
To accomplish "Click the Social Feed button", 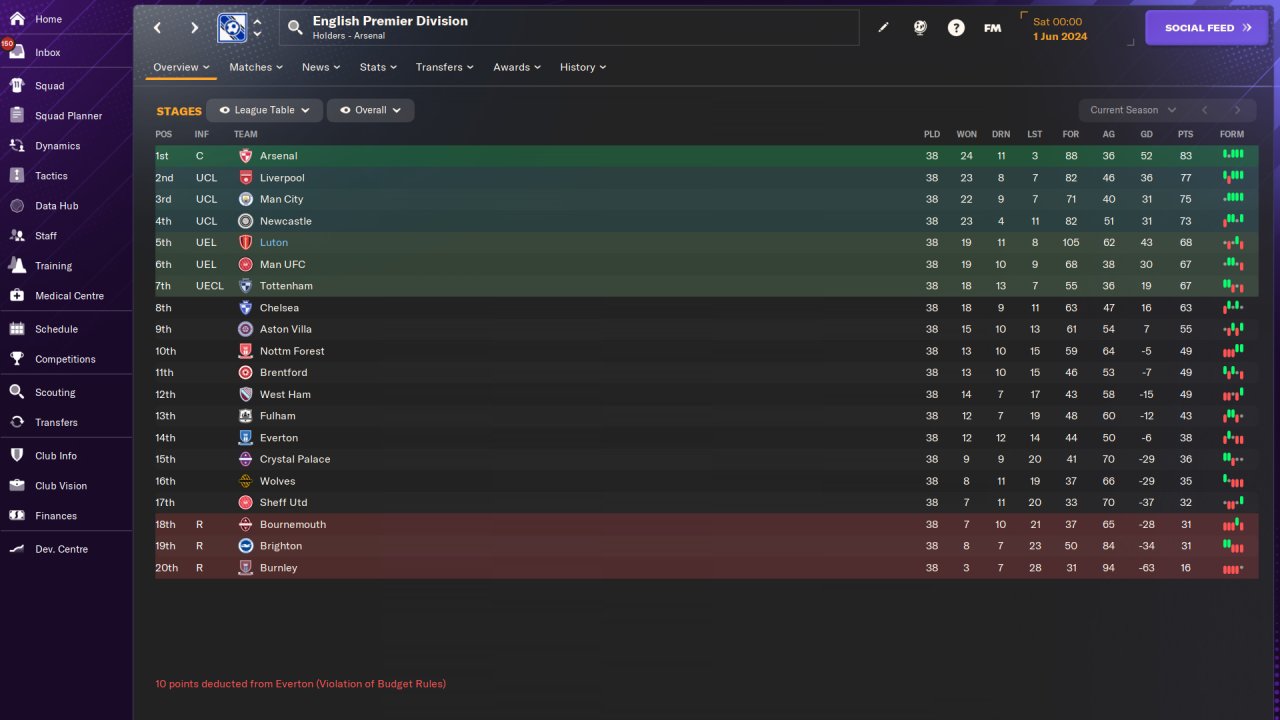I will 1207,28.
